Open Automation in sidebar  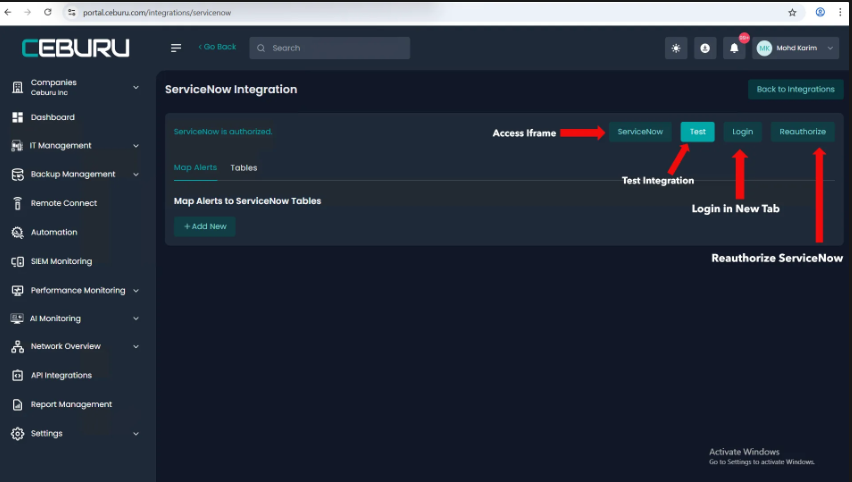[54, 233]
